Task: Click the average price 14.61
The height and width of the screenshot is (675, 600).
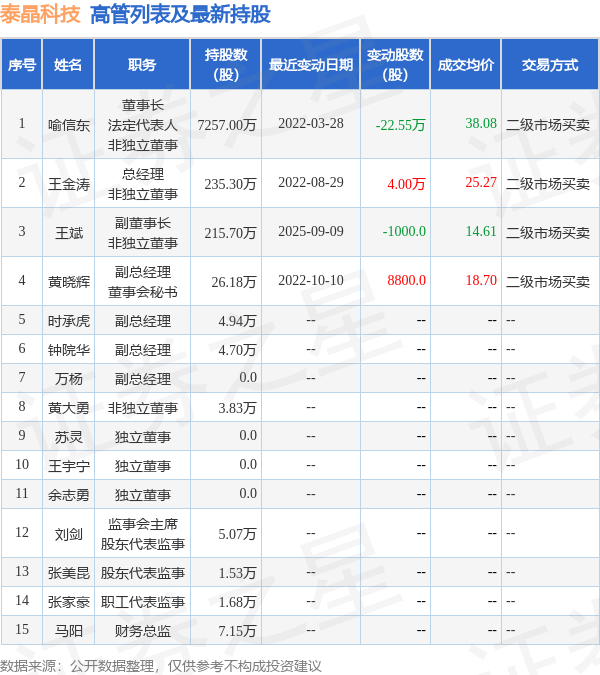Action: tap(481, 232)
